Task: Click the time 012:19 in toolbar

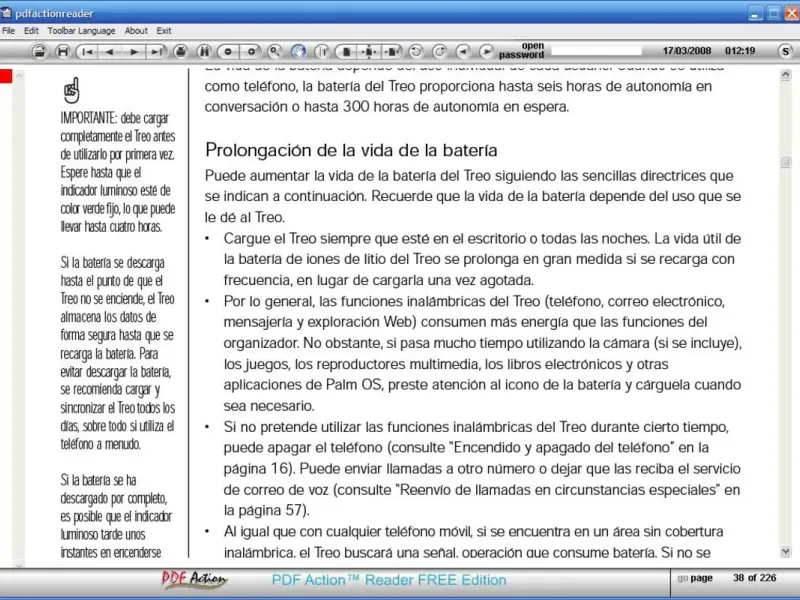Action: 740,51
